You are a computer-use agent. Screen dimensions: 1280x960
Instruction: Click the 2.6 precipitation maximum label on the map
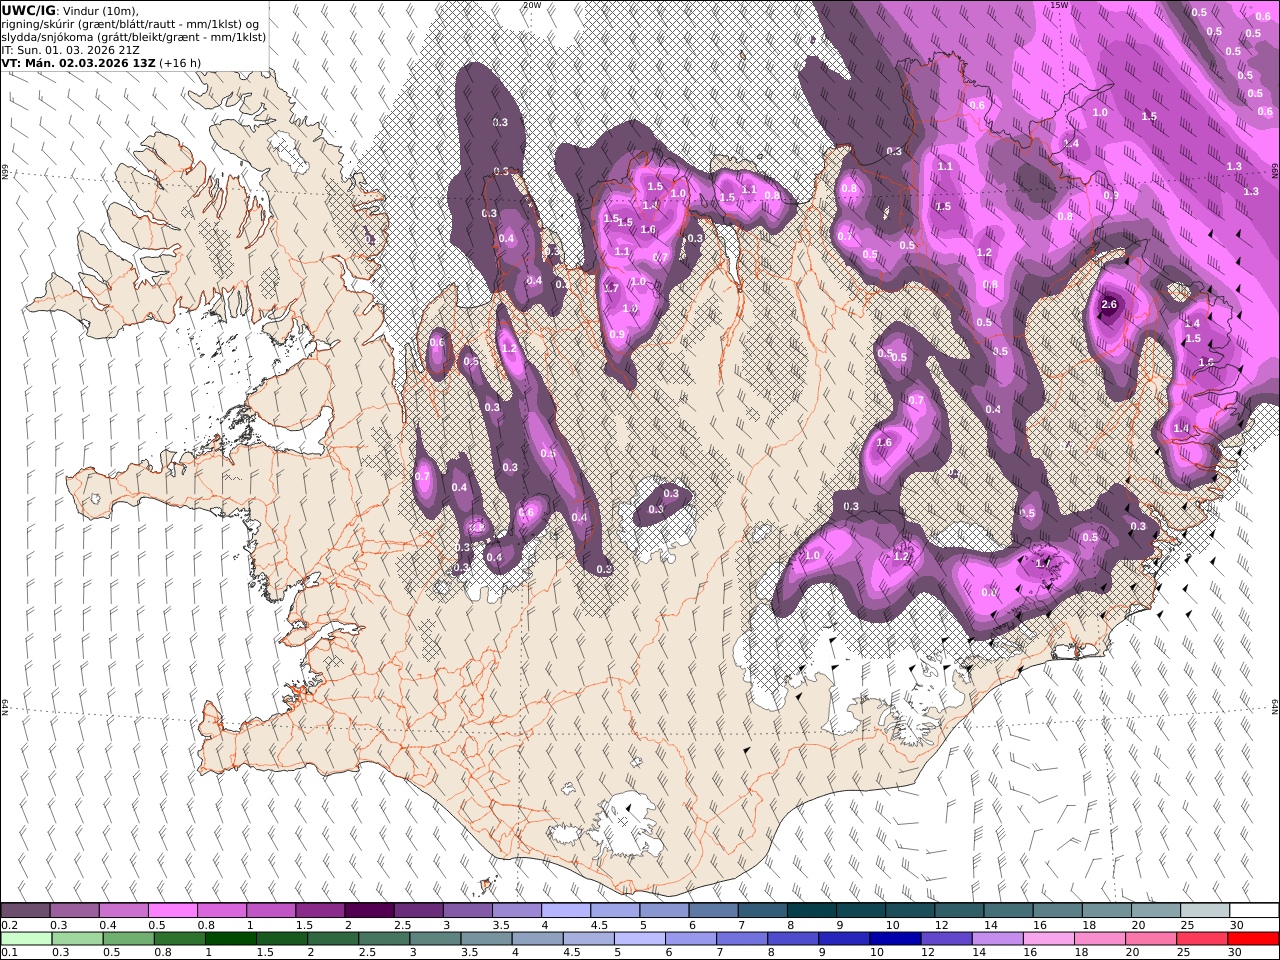(x=1108, y=304)
